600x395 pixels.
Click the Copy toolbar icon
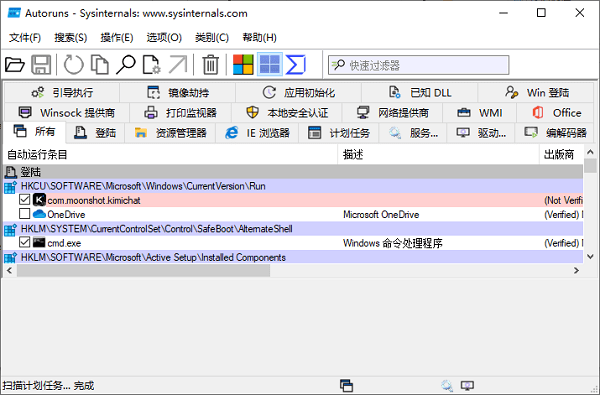(100, 64)
